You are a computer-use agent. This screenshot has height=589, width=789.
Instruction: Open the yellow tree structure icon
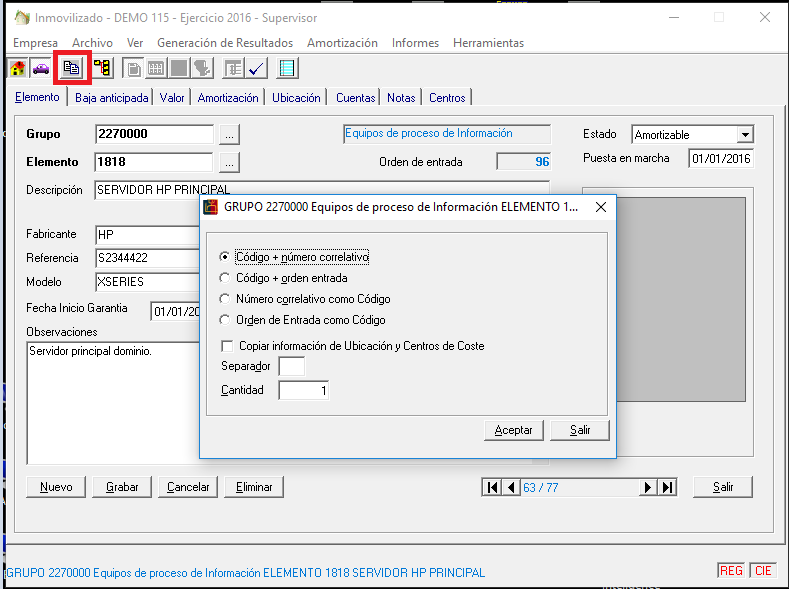click(103, 68)
